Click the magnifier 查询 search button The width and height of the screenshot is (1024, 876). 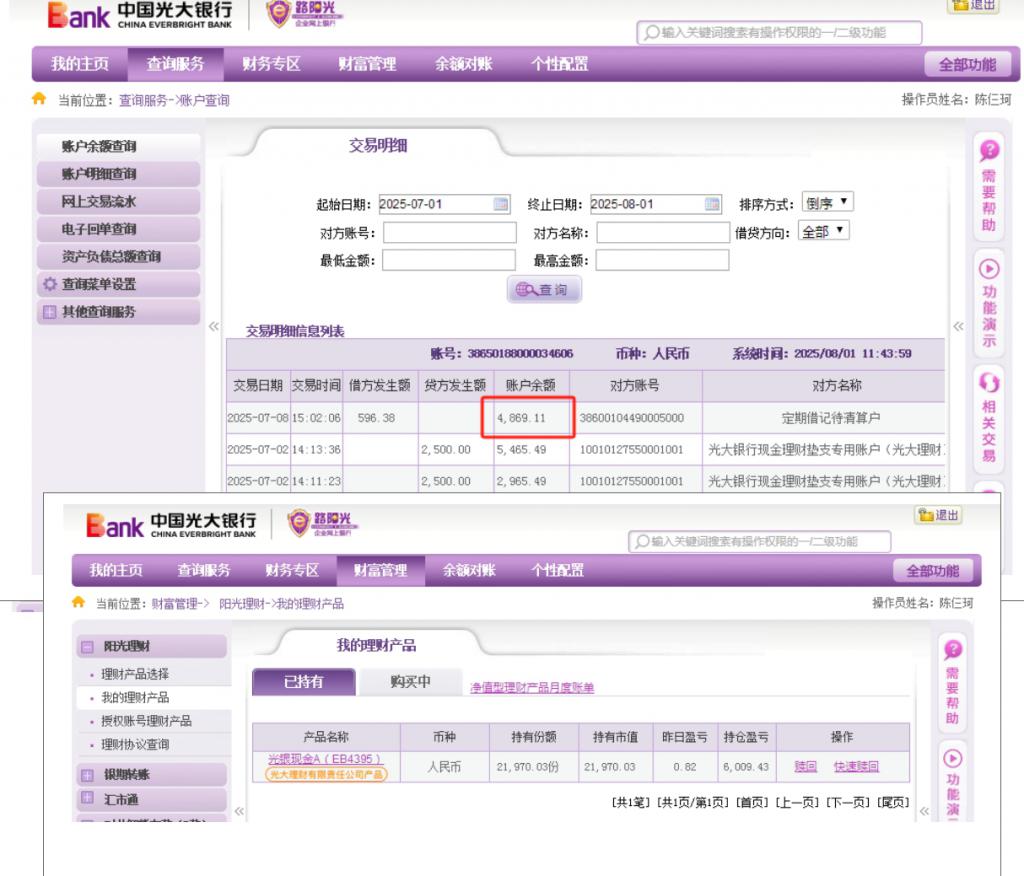point(544,289)
